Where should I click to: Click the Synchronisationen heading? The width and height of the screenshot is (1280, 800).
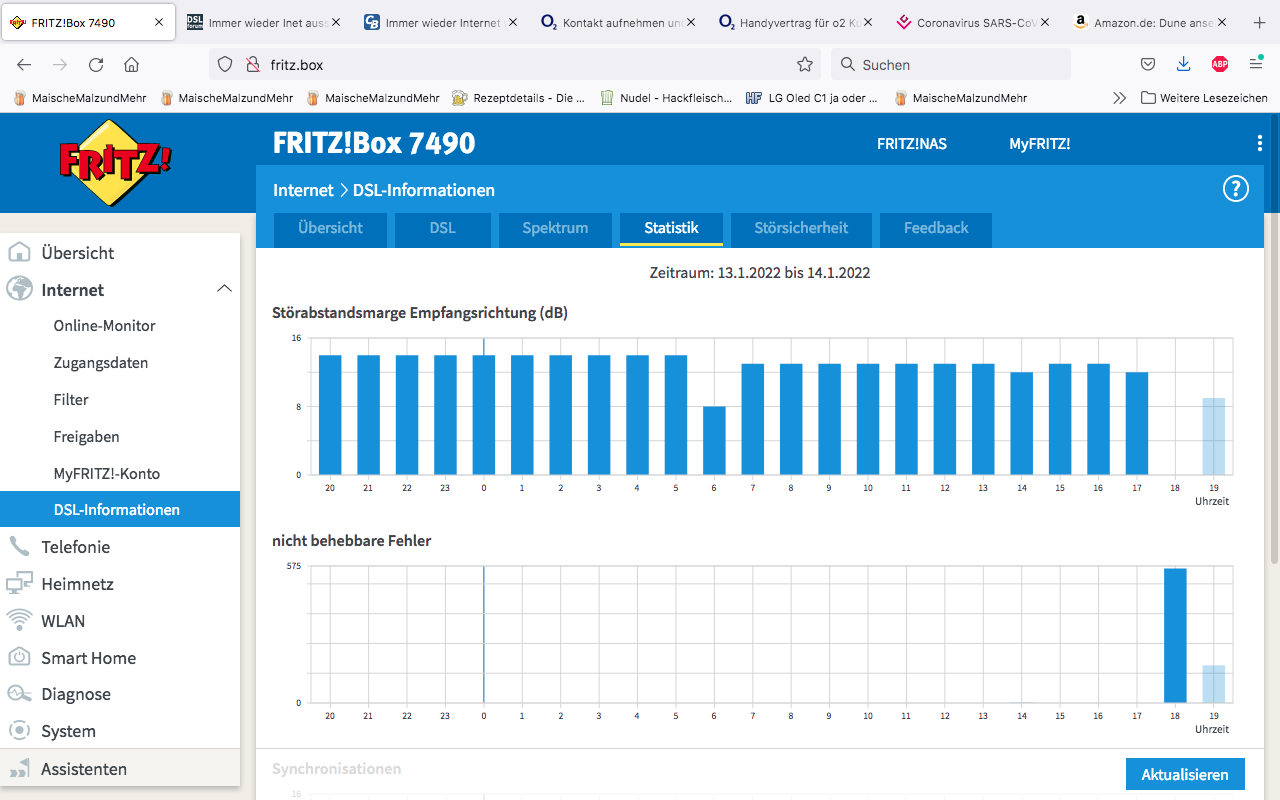coord(337,769)
